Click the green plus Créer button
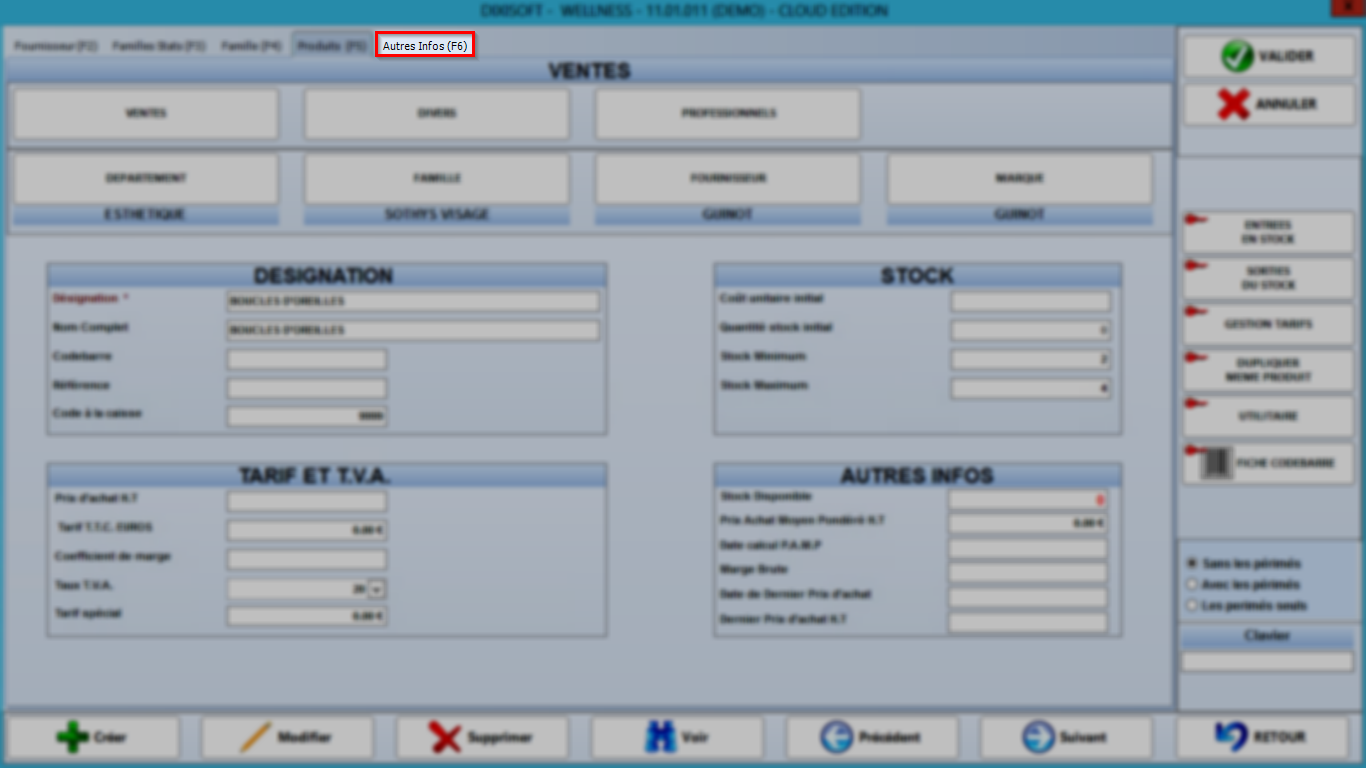Screen dimensions: 1366x768 (93, 737)
